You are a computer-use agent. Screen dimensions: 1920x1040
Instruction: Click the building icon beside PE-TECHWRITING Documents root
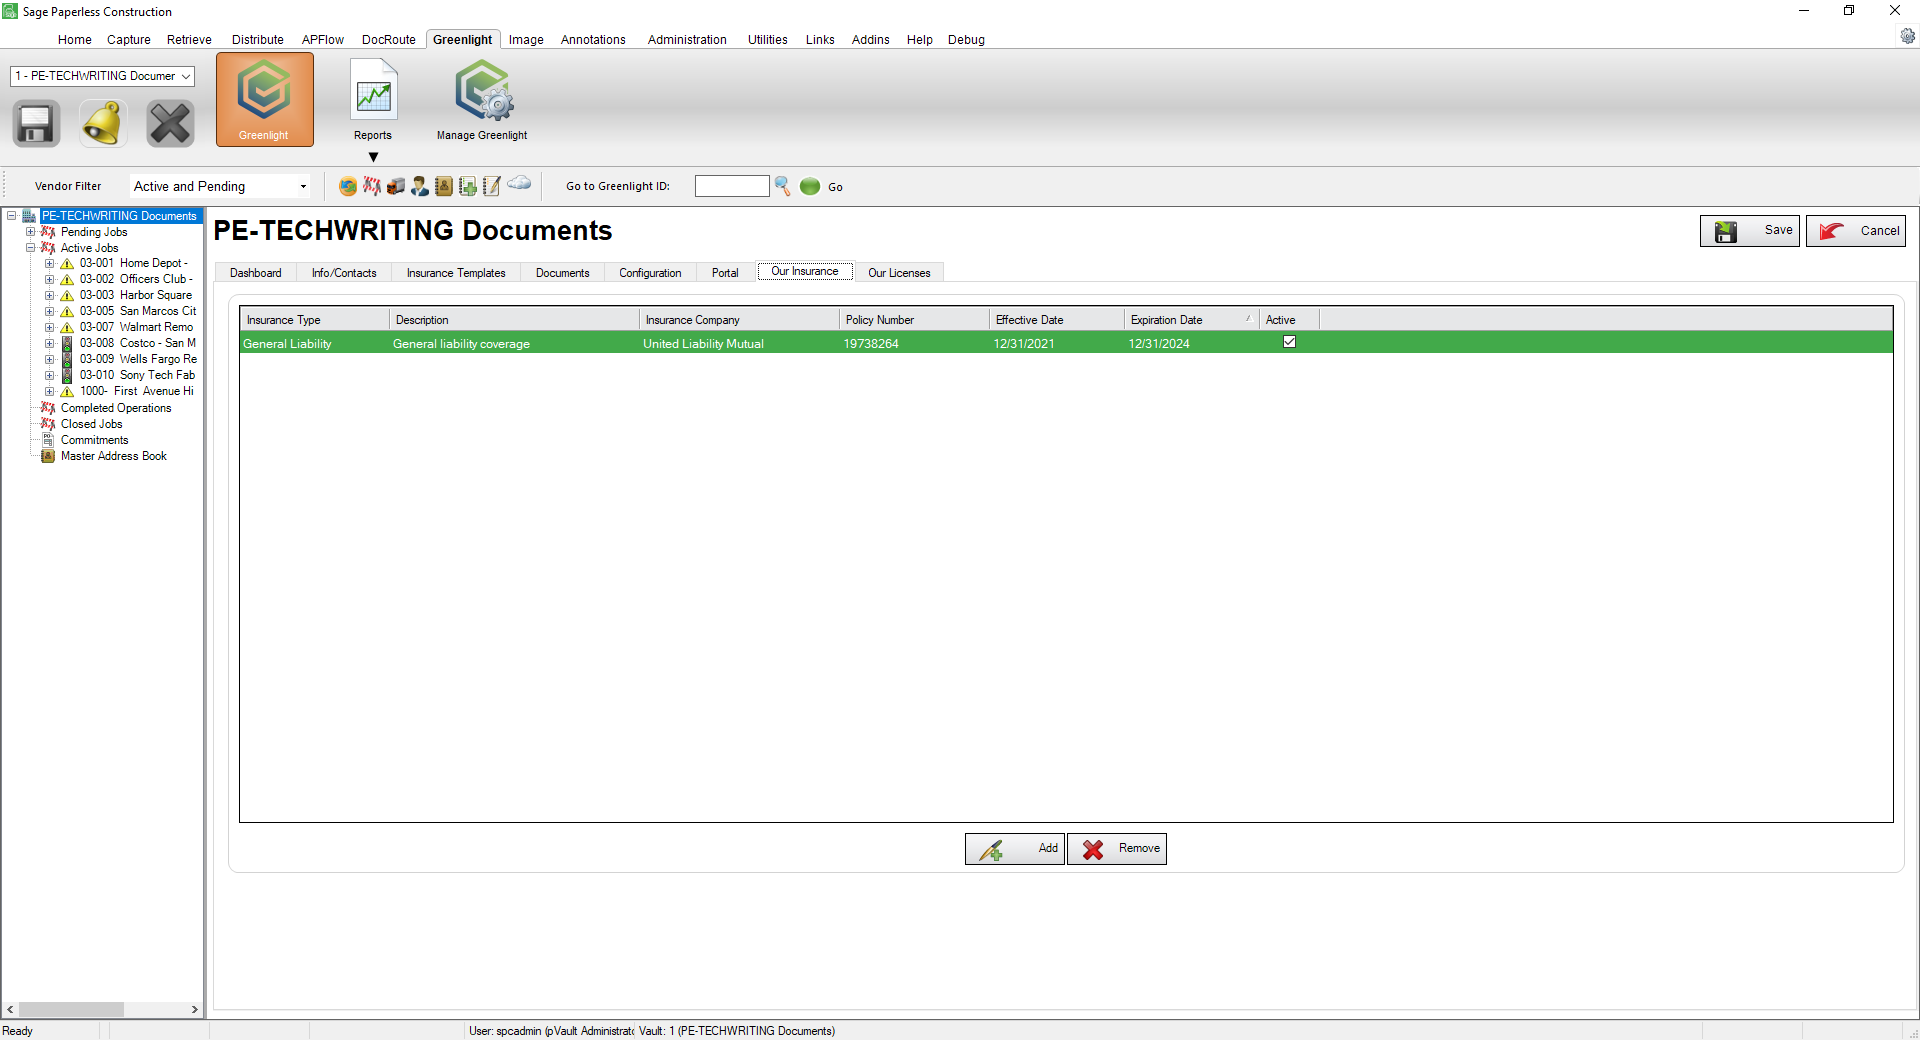[29, 216]
